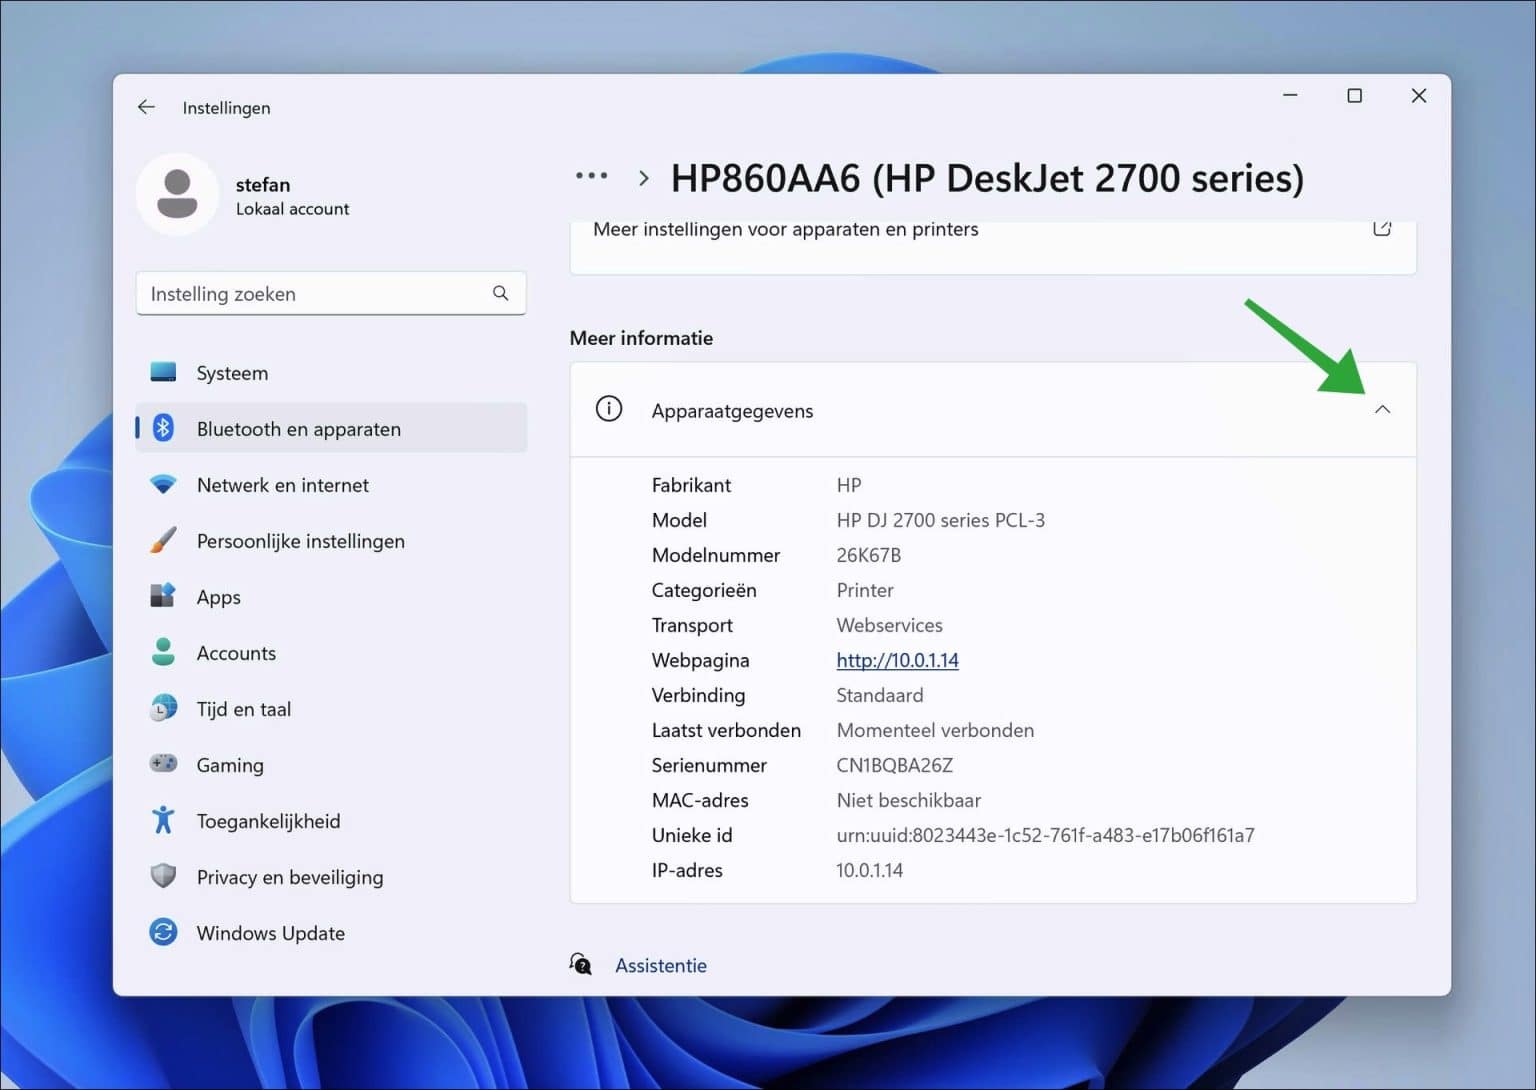Click the Toegankelijkheid accessibility icon
1536x1090 pixels.
point(163,820)
